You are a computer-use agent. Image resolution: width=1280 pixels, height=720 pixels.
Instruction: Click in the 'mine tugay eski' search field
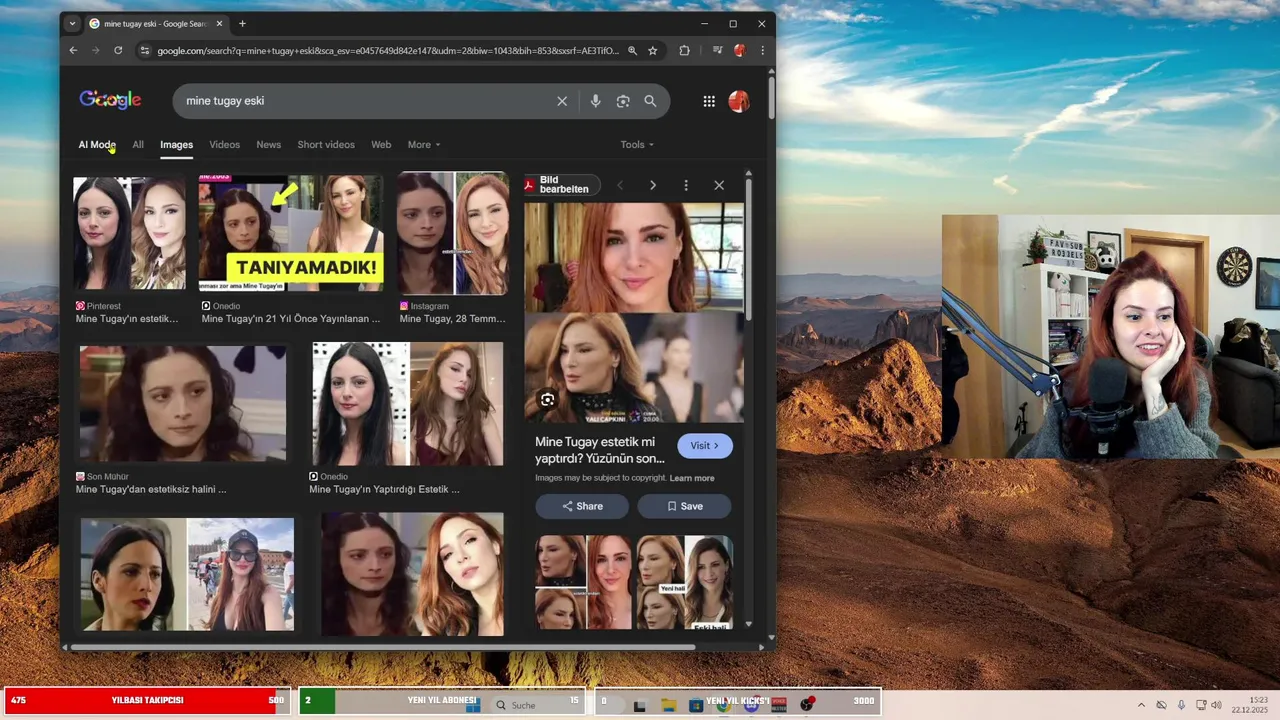pyautogui.click(x=365, y=101)
